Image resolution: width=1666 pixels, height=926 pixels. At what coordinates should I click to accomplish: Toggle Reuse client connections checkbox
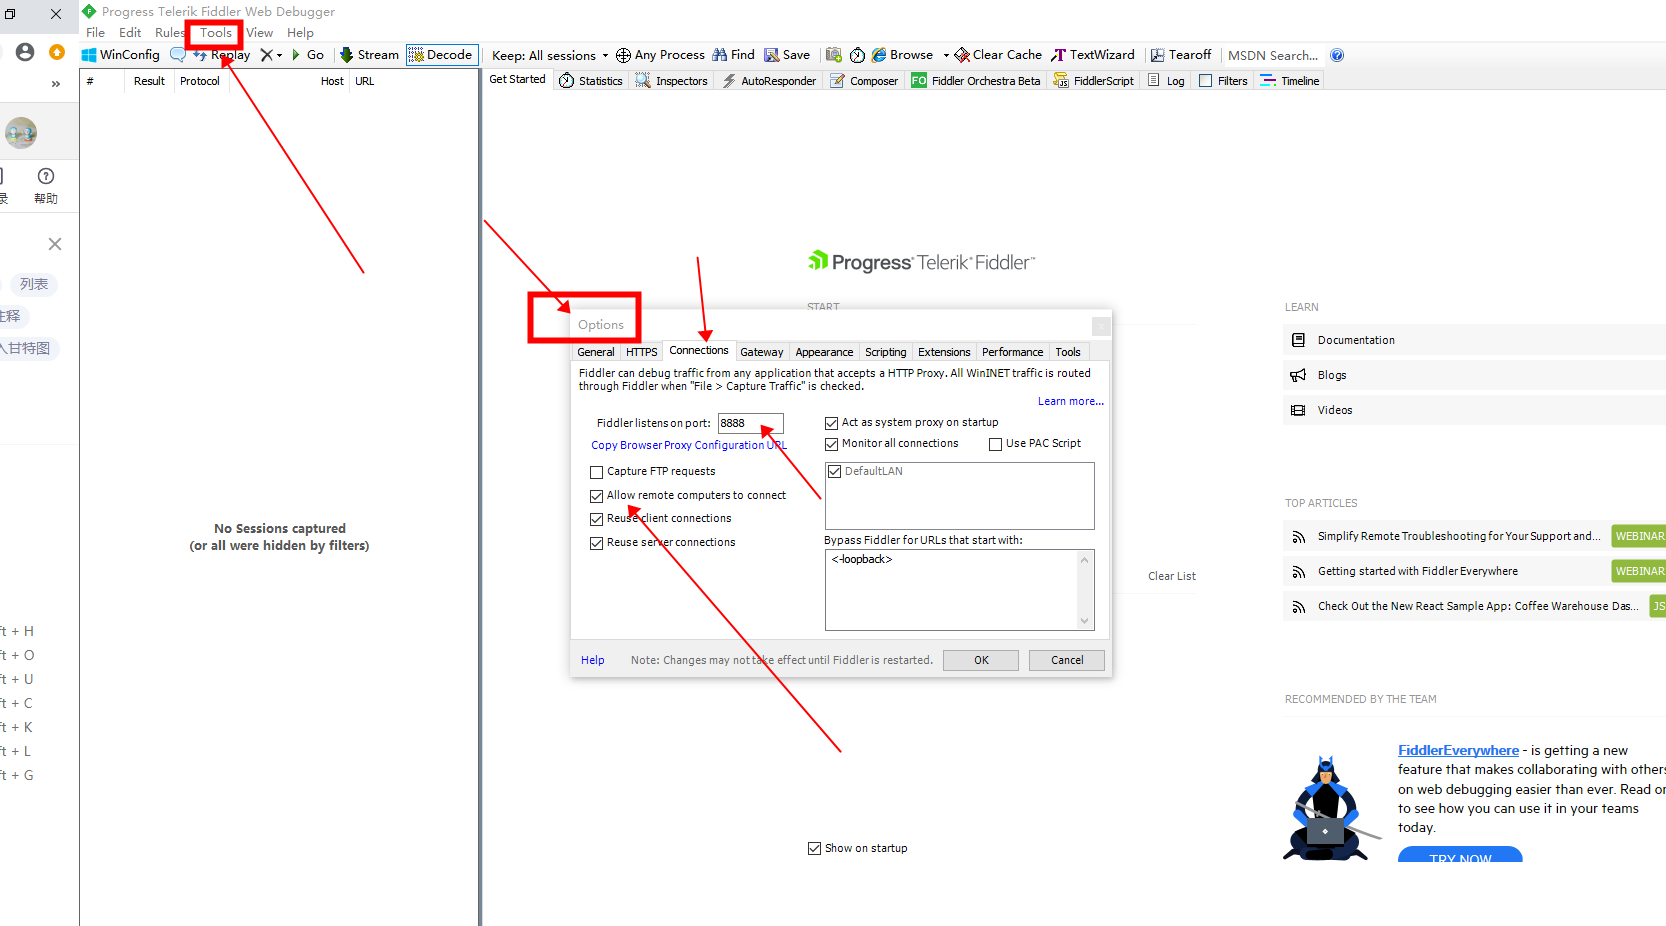[x=597, y=519]
